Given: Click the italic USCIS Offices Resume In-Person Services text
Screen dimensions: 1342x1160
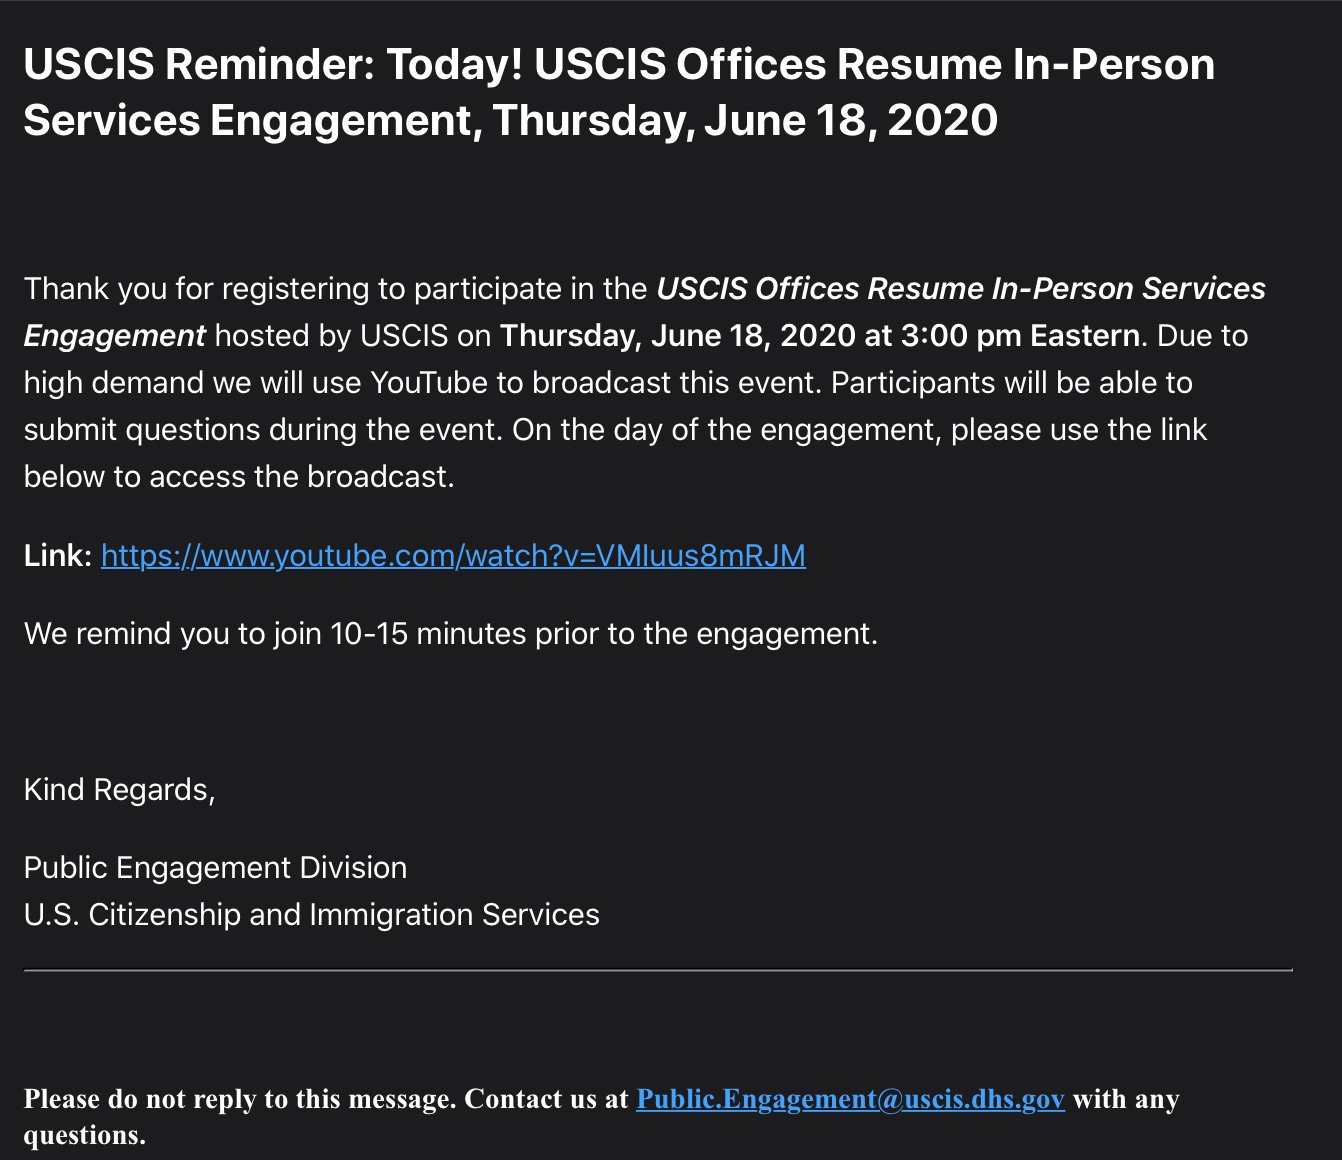Looking at the screenshot, I should (961, 288).
